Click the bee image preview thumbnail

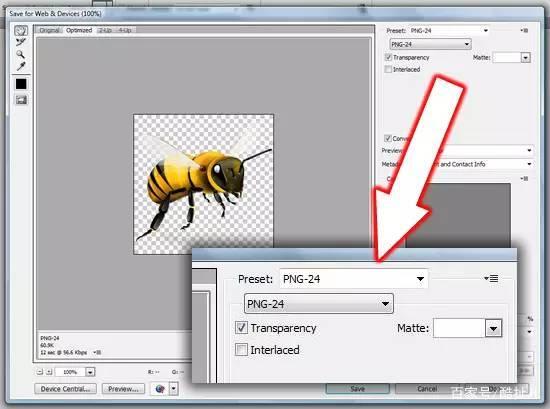pos(203,184)
